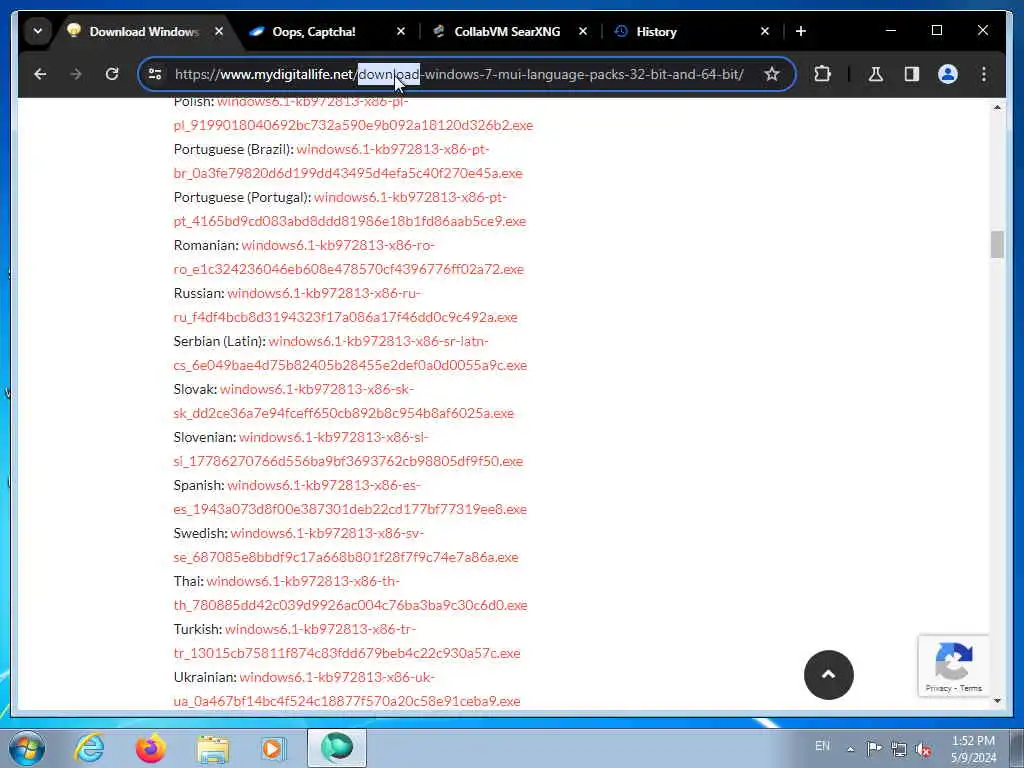Click the muted volume tray icon

coord(923,749)
